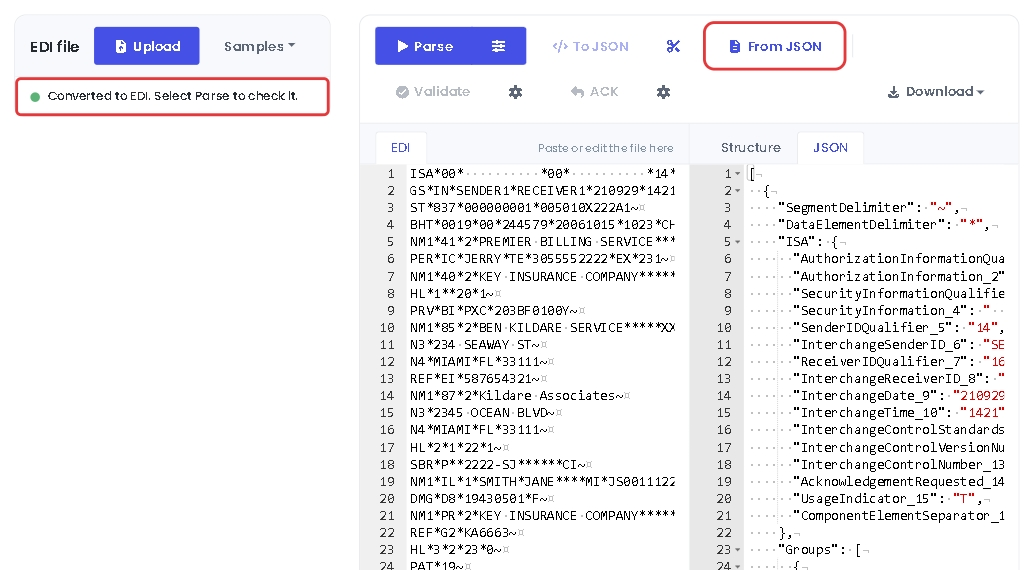Click the scissors split icon
1034x570 pixels.
(673, 46)
